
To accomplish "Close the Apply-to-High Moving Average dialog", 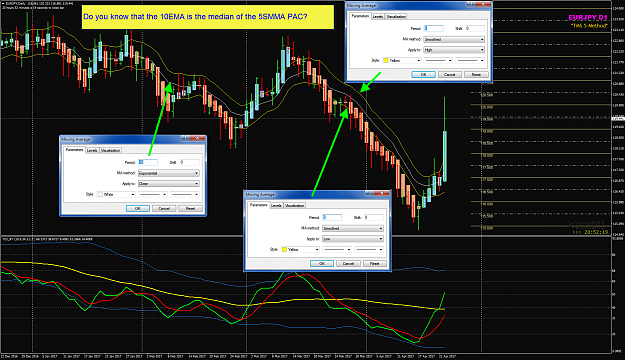I will coord(483,4).
